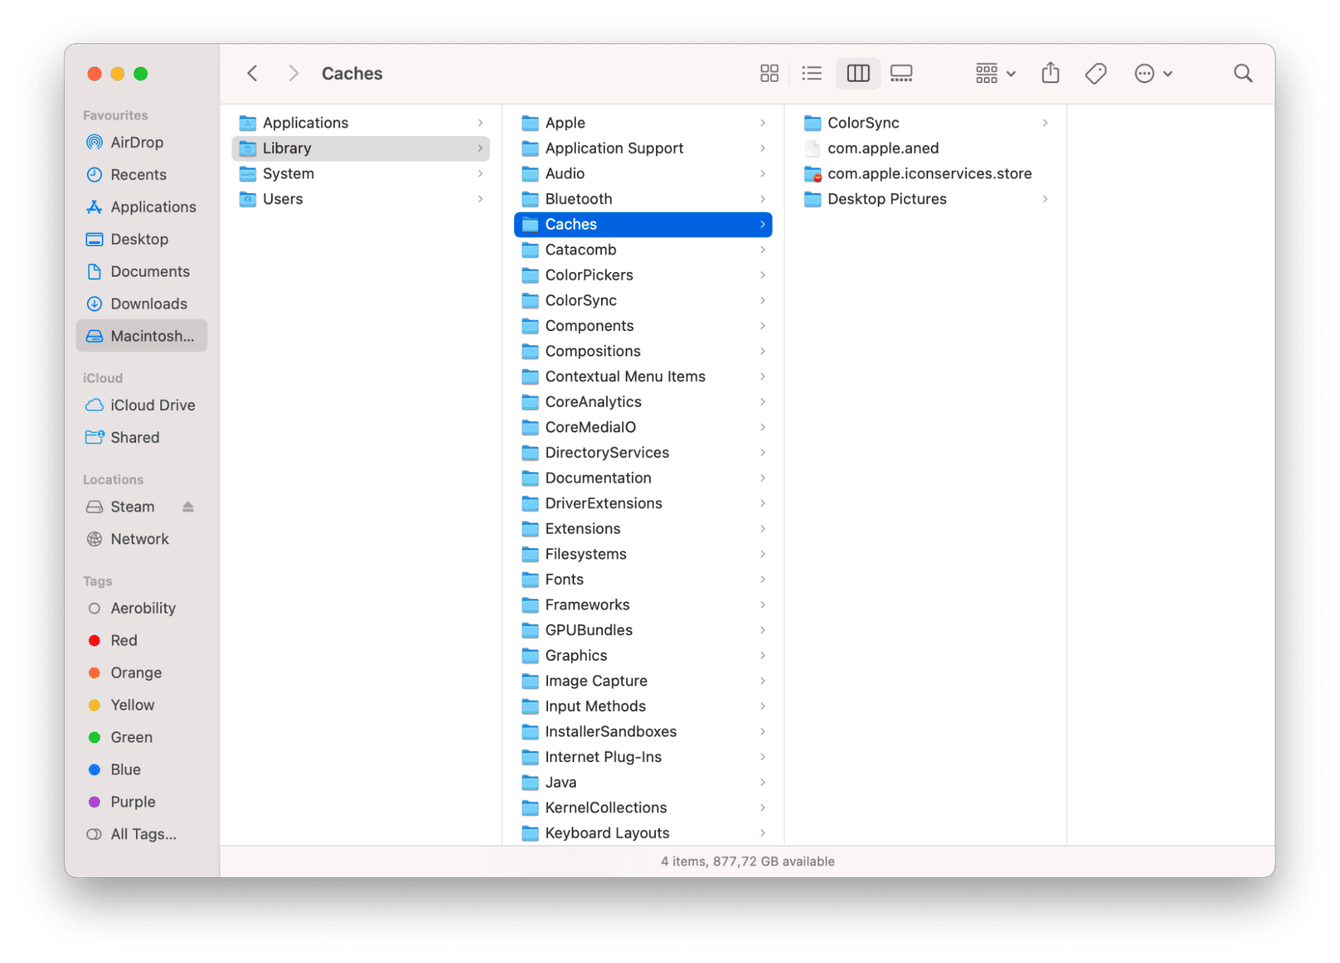
Task: Switch to icon grid view
Action: 769,73
